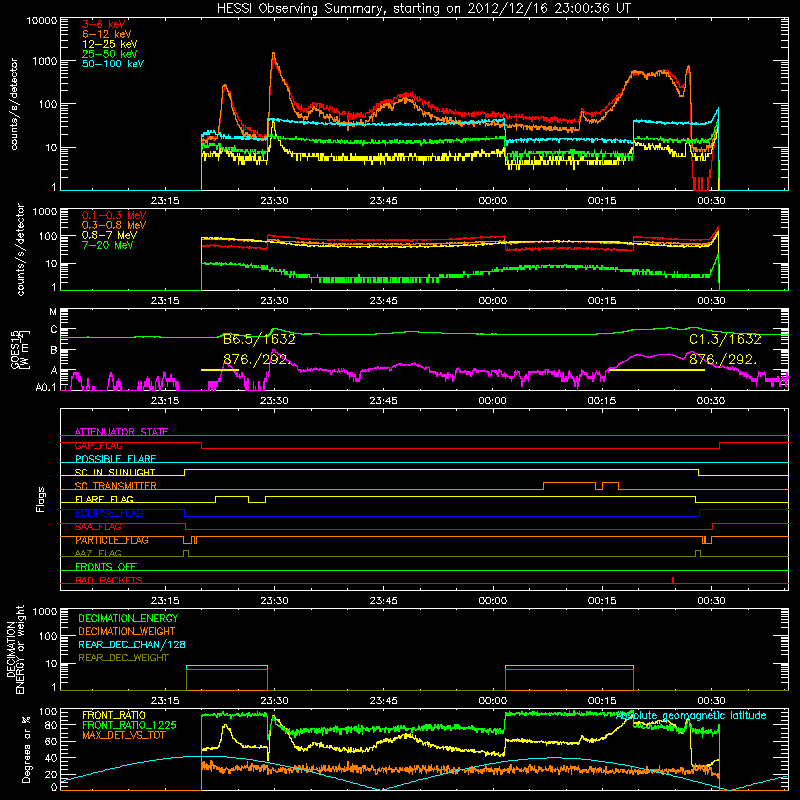
Task: Click the 25-50 keV legend entry
Action: click(x=110, y=54)
